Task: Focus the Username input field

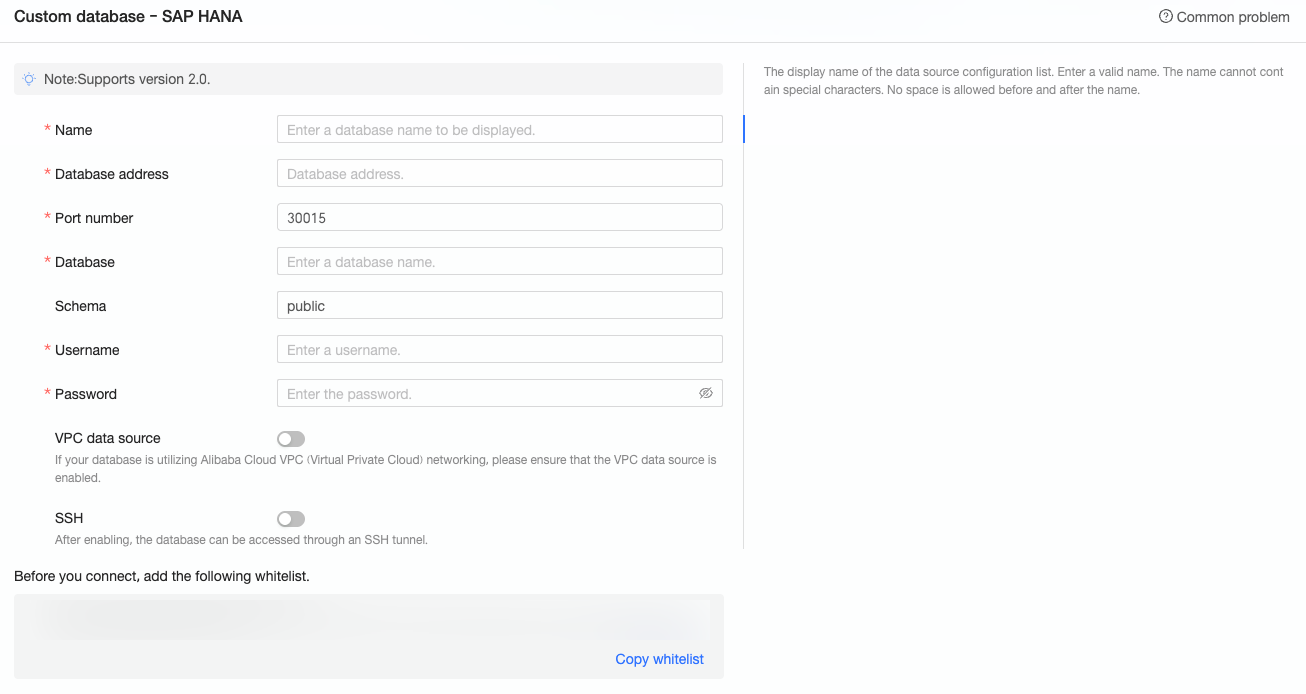Action: 500,349
